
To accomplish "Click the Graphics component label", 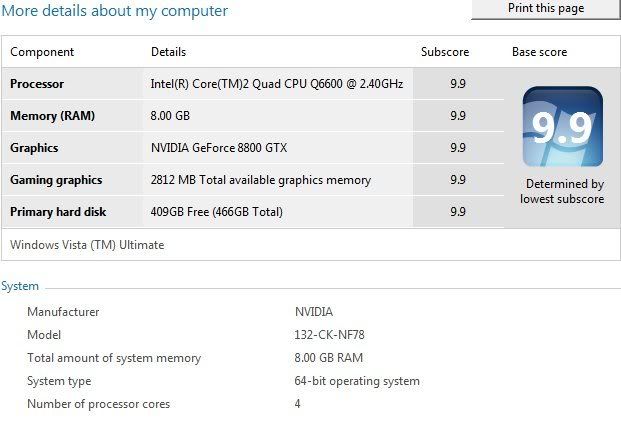I will pos(34,148).
